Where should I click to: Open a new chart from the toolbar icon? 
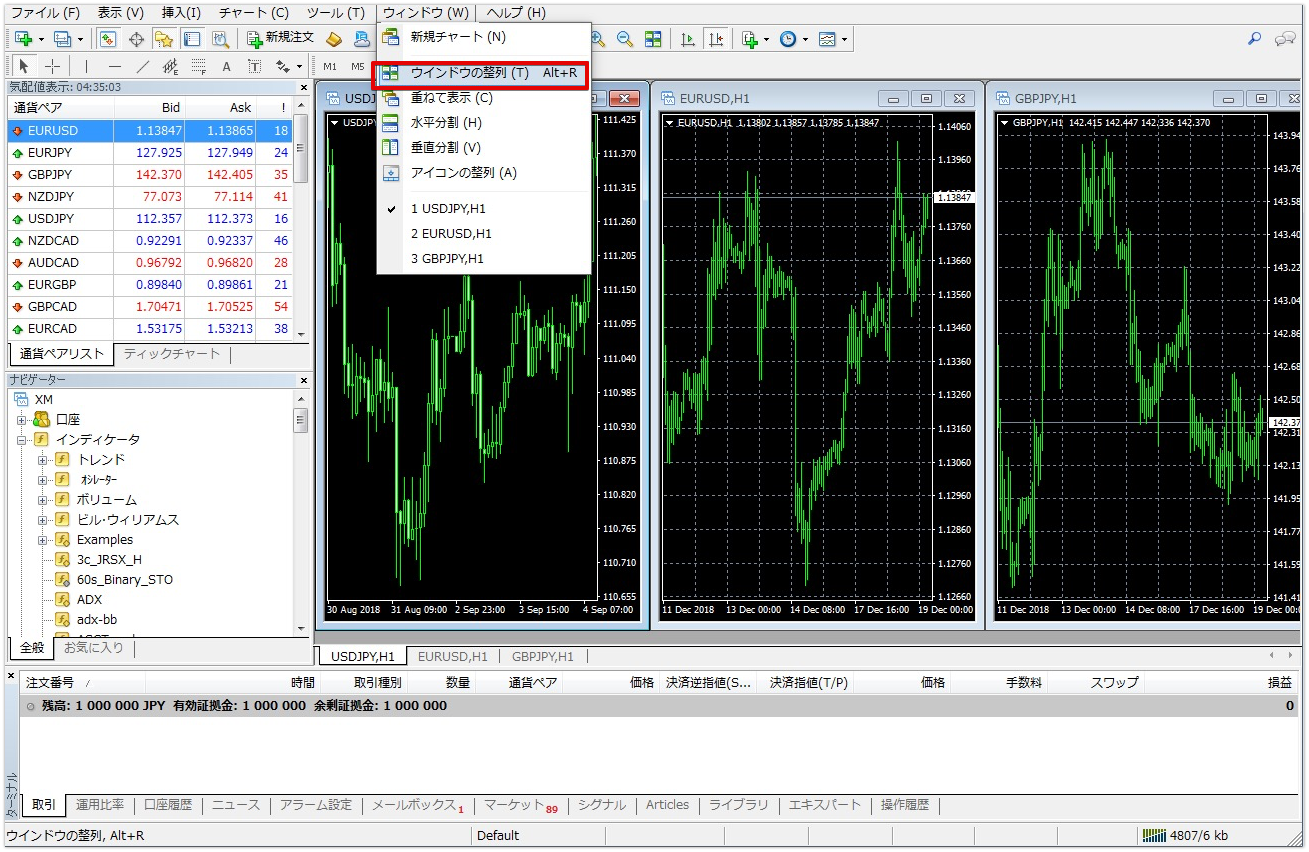[24, 38]
